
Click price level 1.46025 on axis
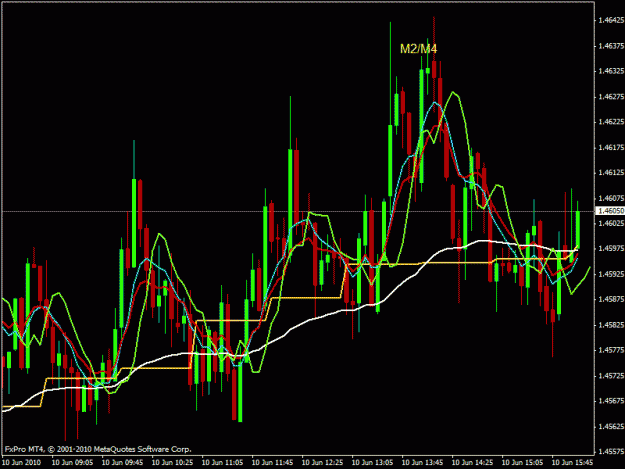611,223
